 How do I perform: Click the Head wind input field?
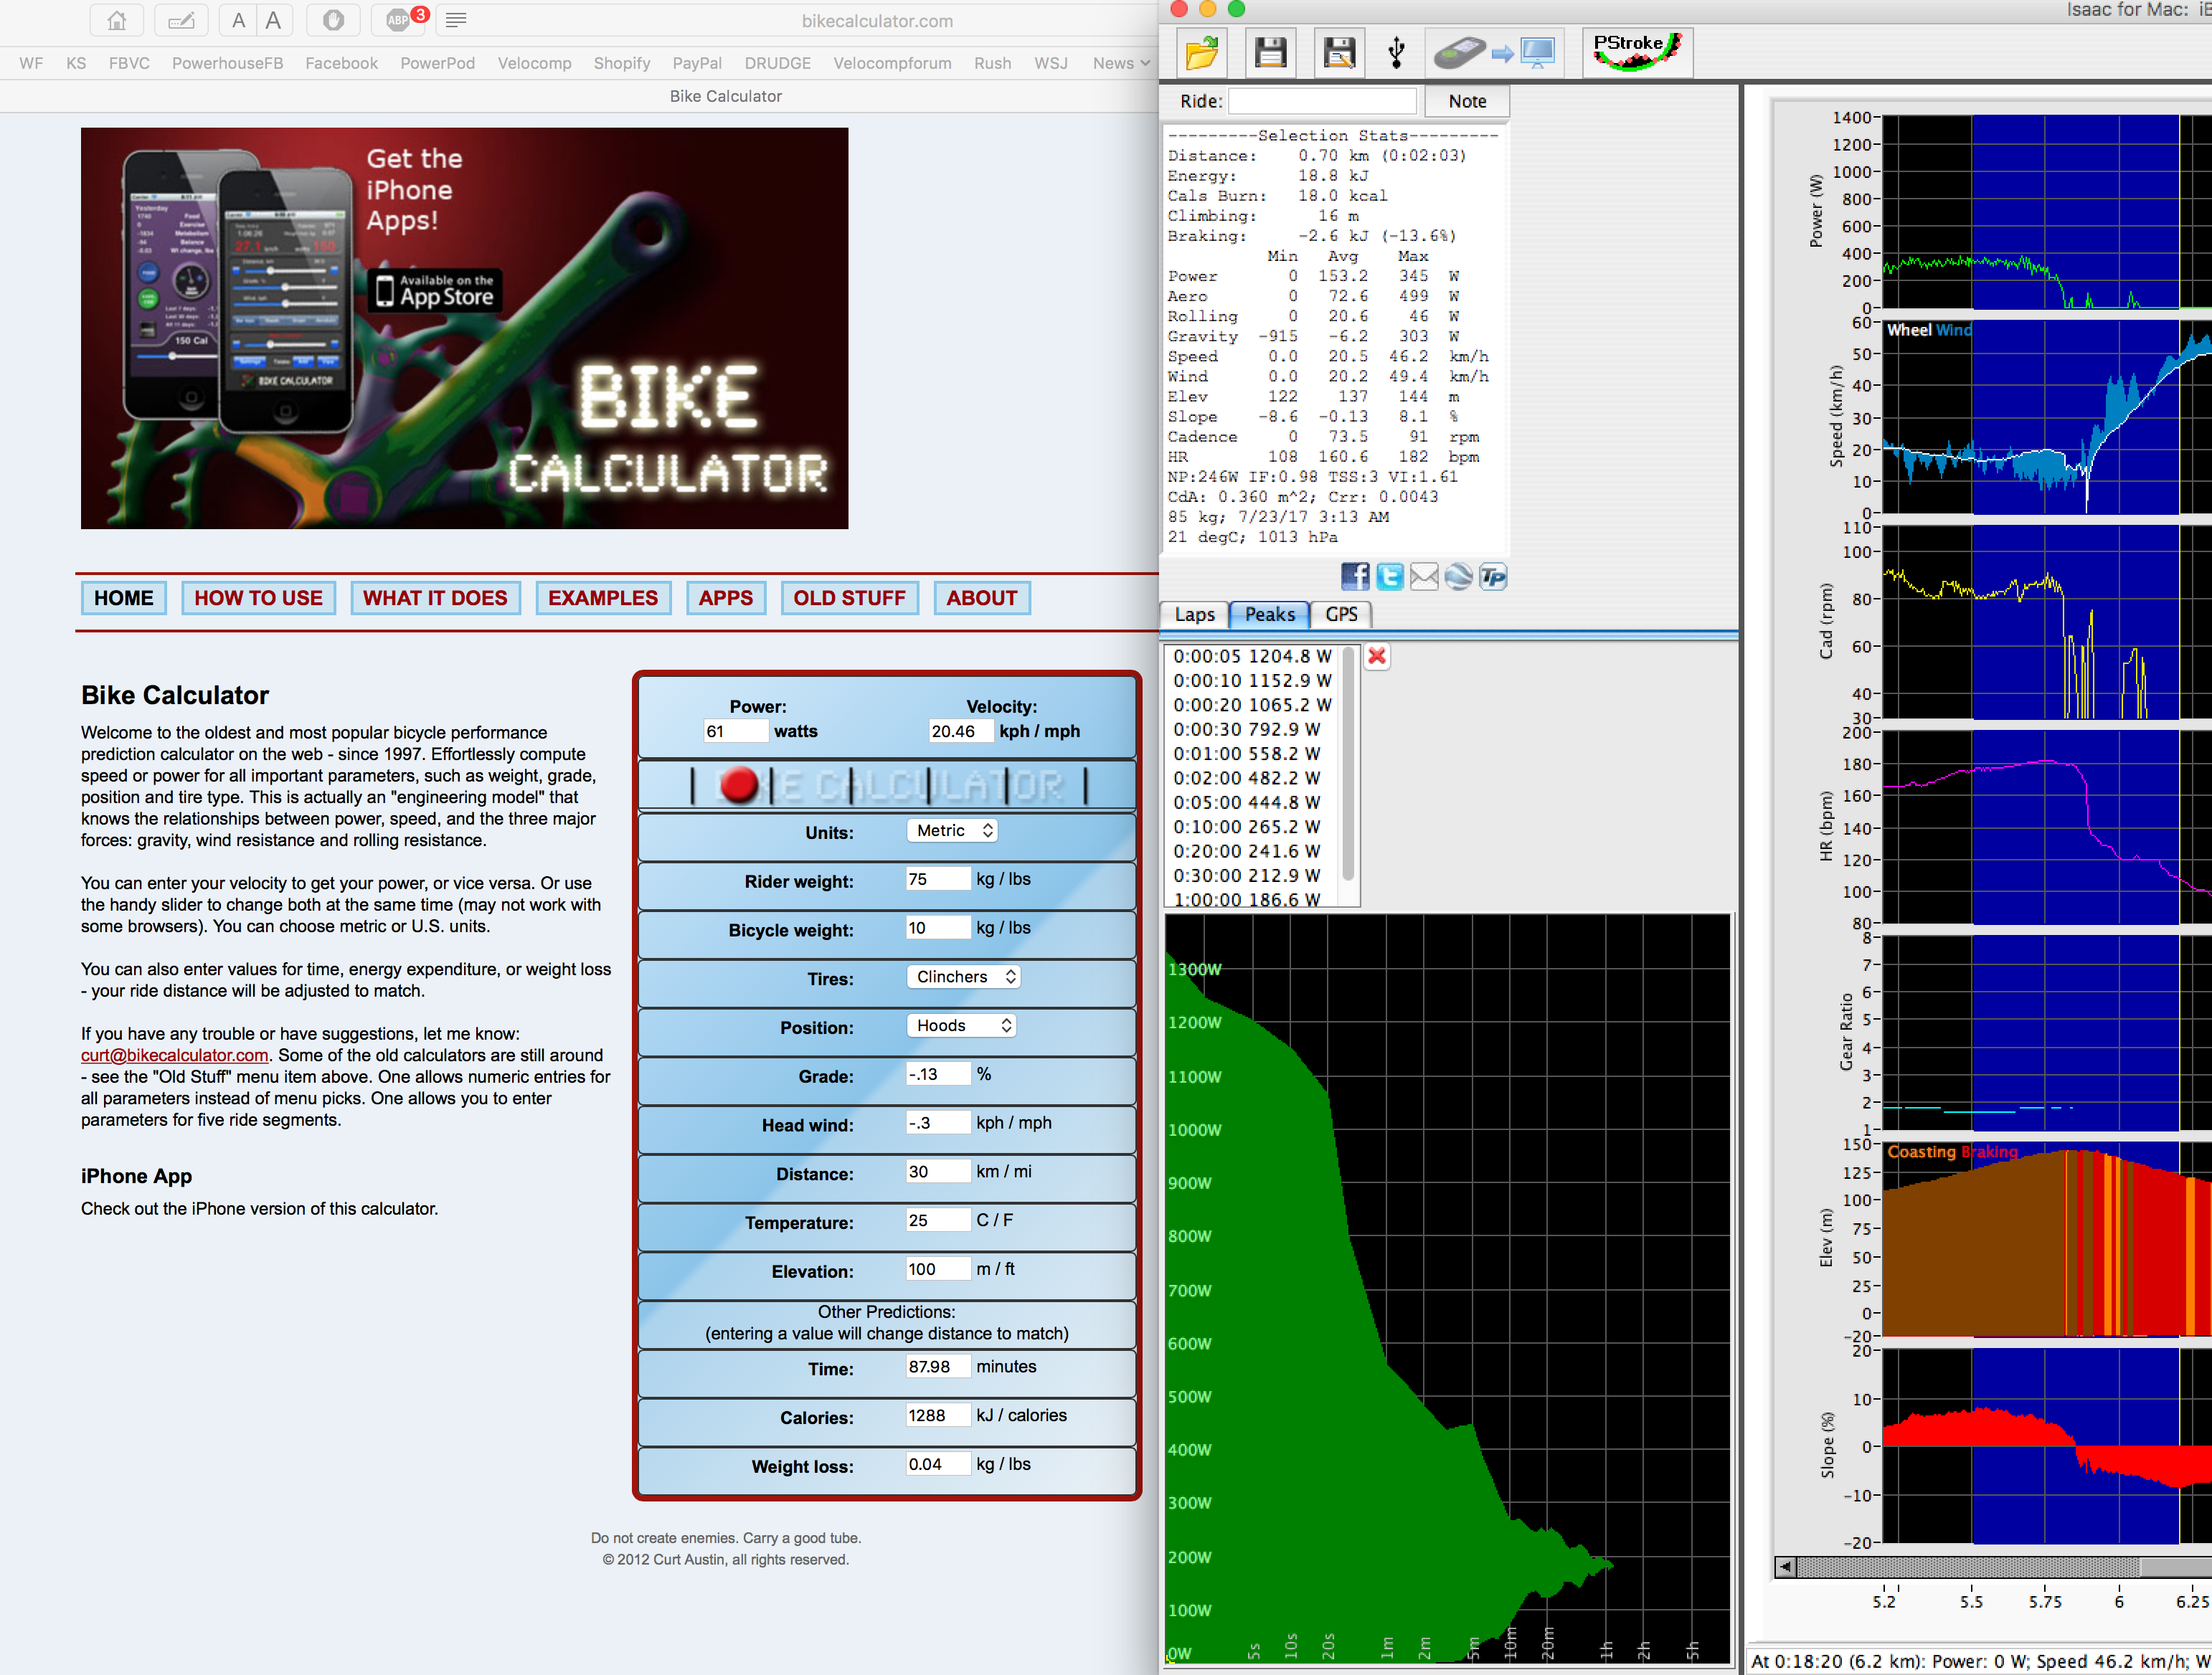(x=938, y=1123)
